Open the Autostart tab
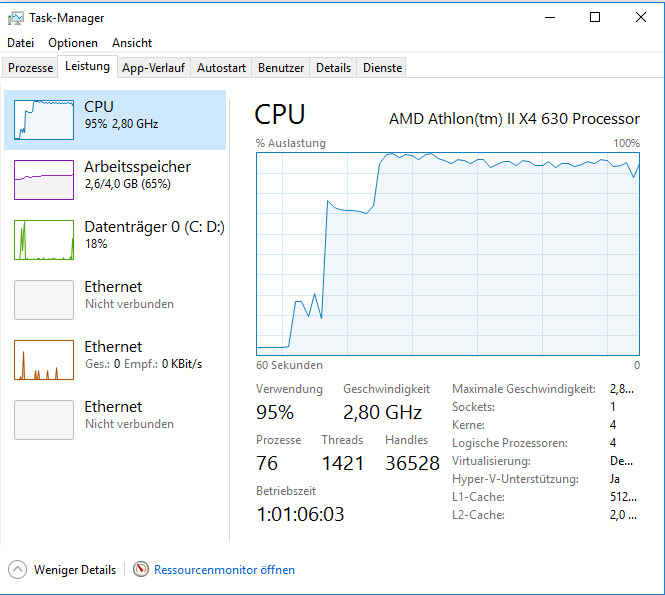Screen dimensions: 665x595 [221, 68]
